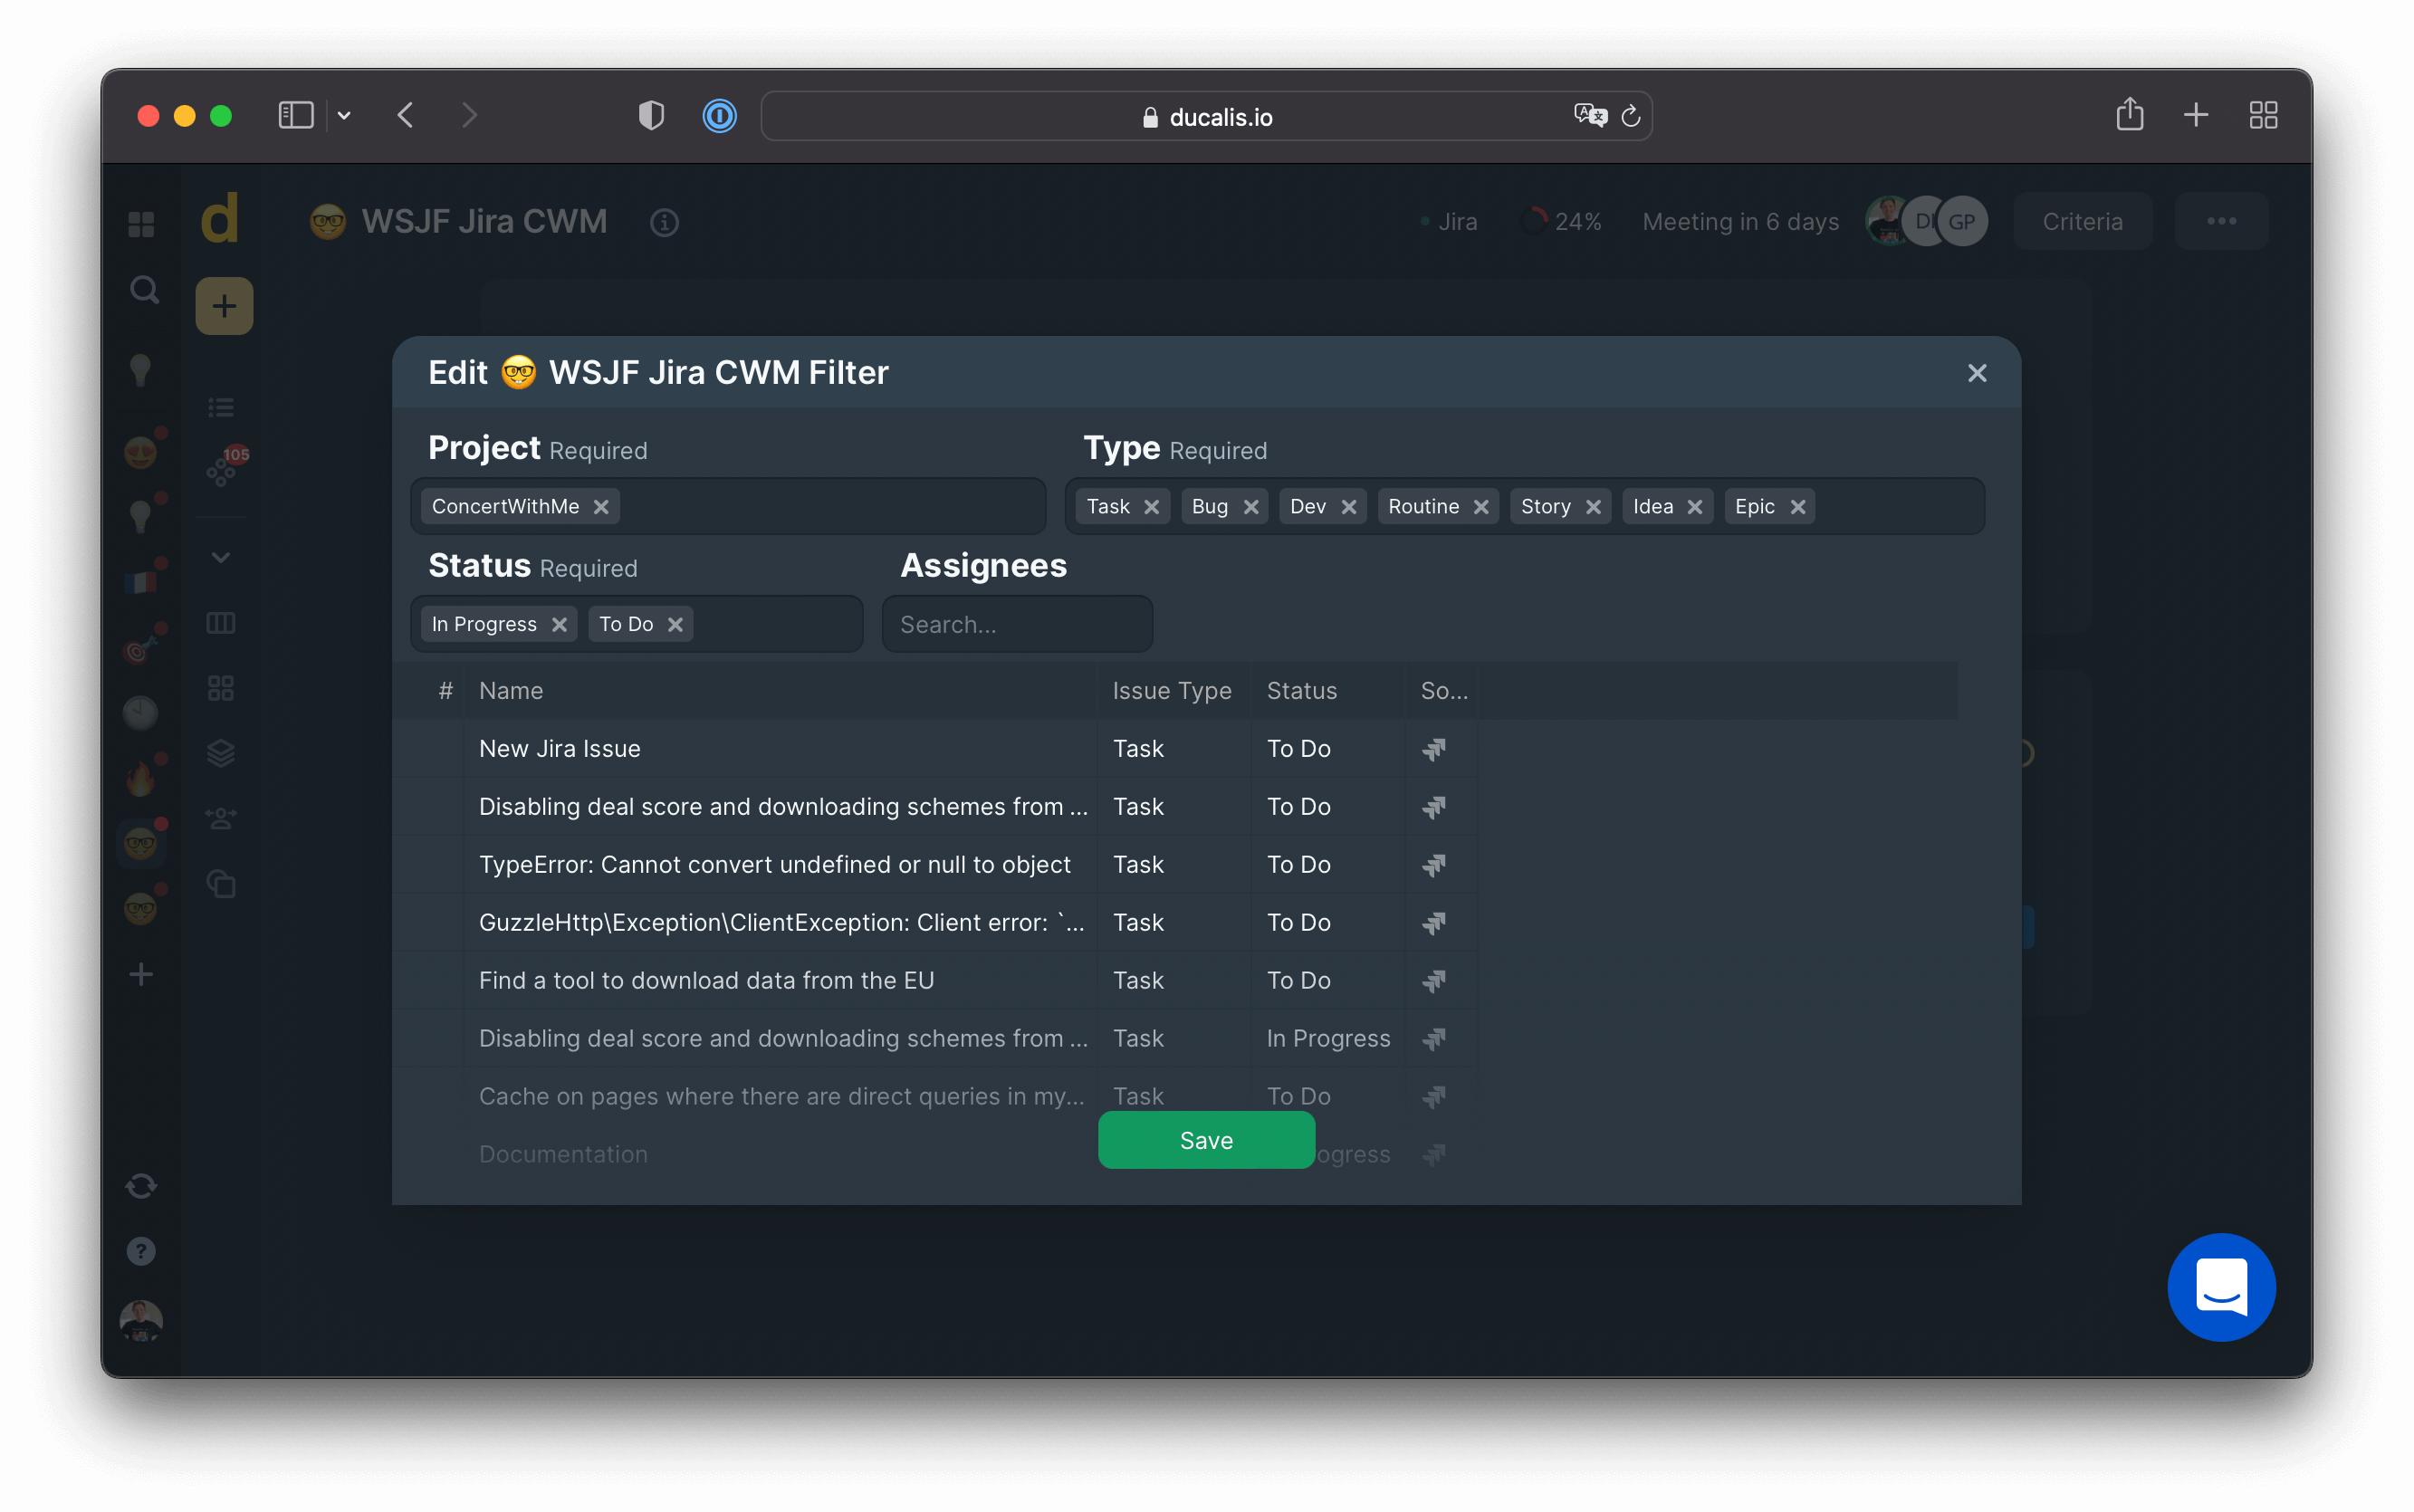Click the 24% progress indicator
The height and width of the screenshot is (1512, 2414).
coord(1561,222)
